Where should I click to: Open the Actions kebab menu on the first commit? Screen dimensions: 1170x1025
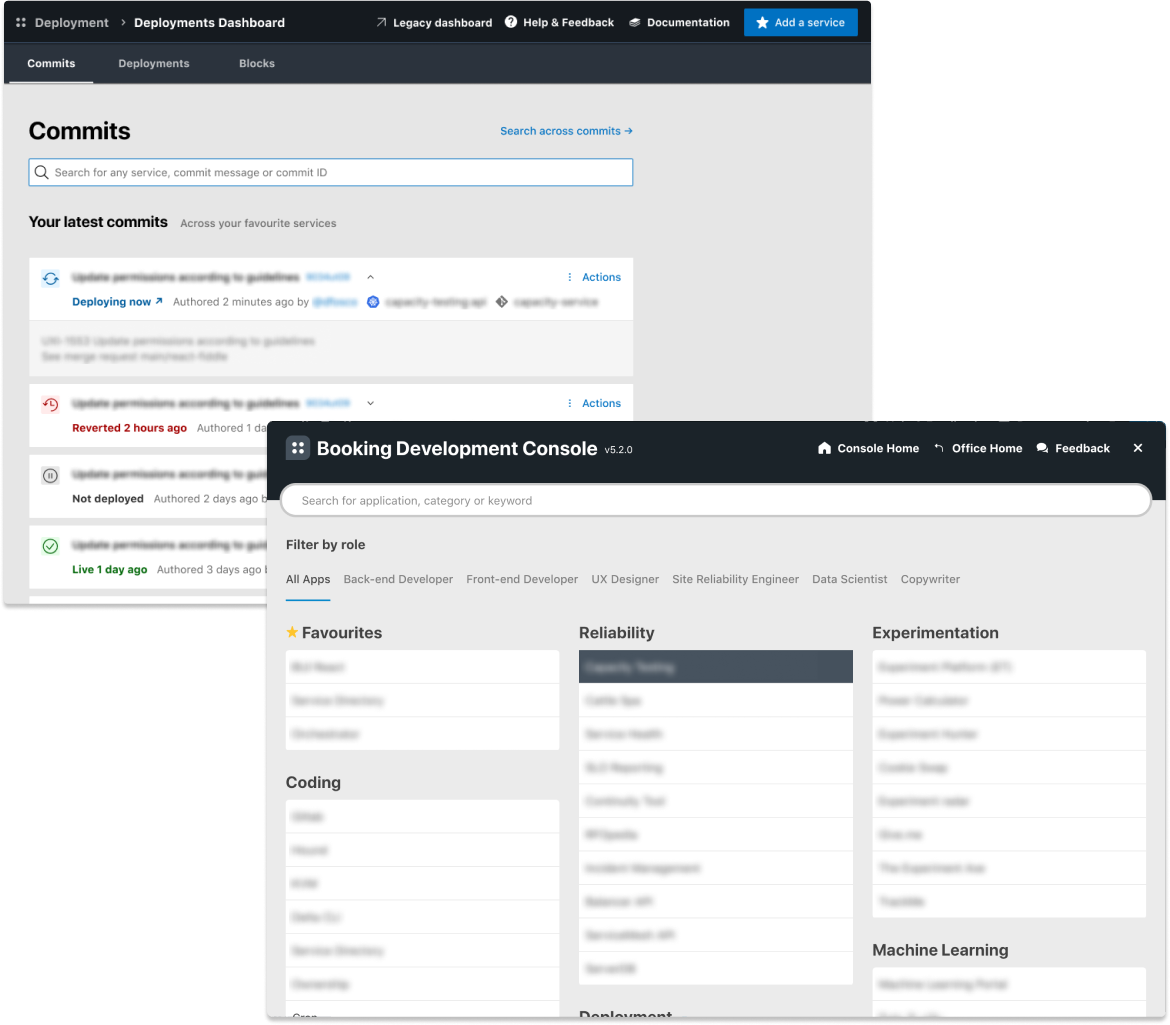click(x=570, y=277)
